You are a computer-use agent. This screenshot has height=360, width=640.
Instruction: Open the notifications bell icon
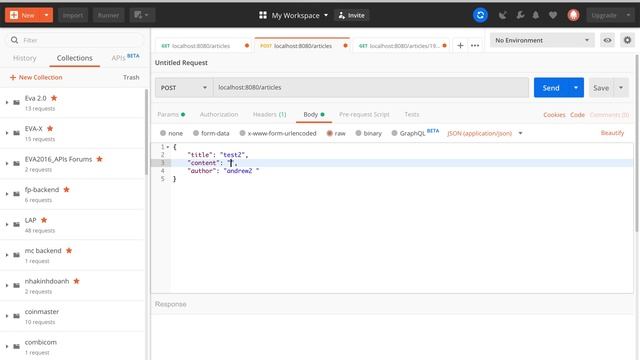[536, 15]
